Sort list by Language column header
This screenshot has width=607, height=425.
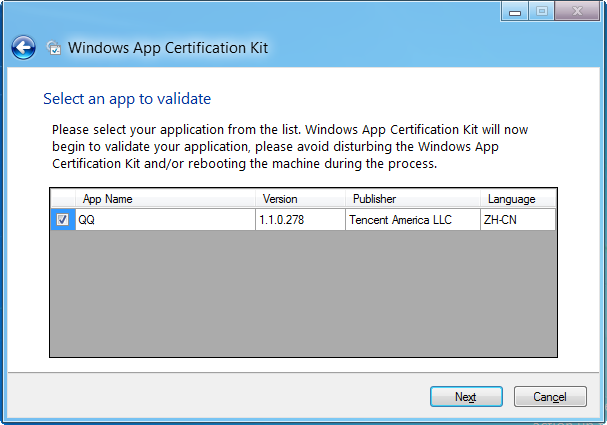(x=518, y=199)
